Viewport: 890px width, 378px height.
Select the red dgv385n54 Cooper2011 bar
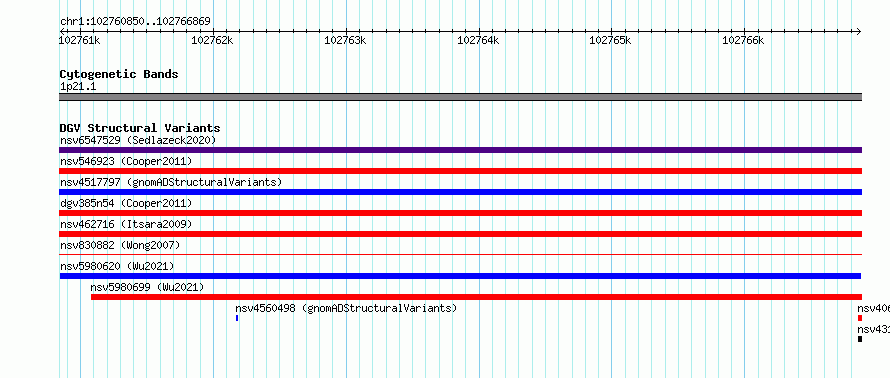click(x=460, y=213)
